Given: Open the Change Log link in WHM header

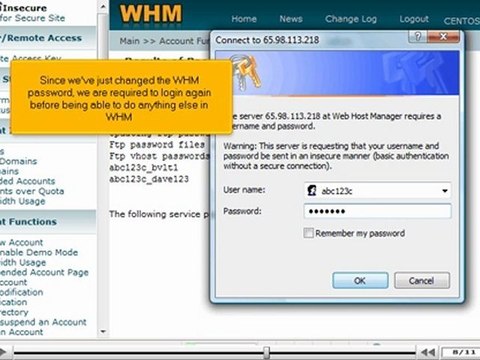Looking at the screenshot, I should click(x=351, y=19).
